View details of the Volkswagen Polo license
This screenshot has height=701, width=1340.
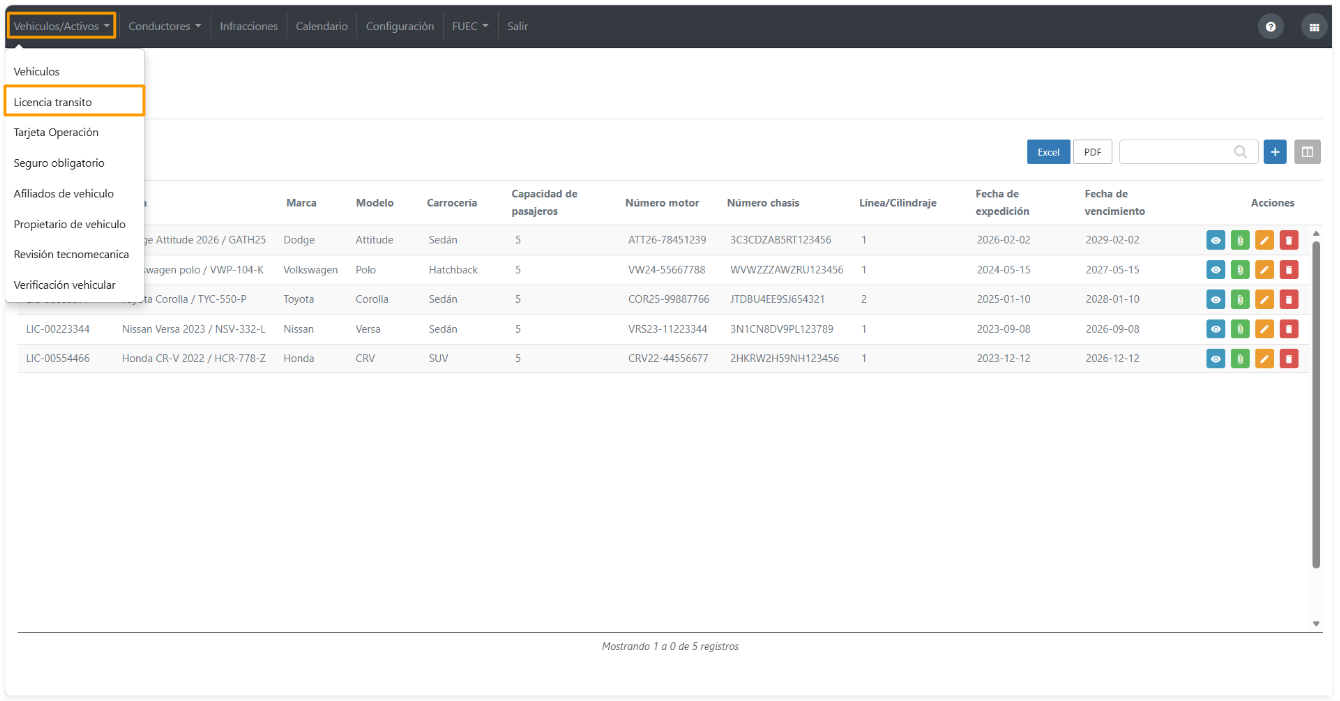pos(1215,270)
